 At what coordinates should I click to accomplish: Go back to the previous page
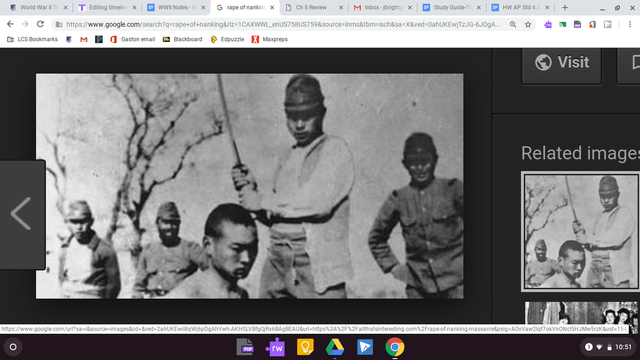pyautogui.click(x=10, y=24)
